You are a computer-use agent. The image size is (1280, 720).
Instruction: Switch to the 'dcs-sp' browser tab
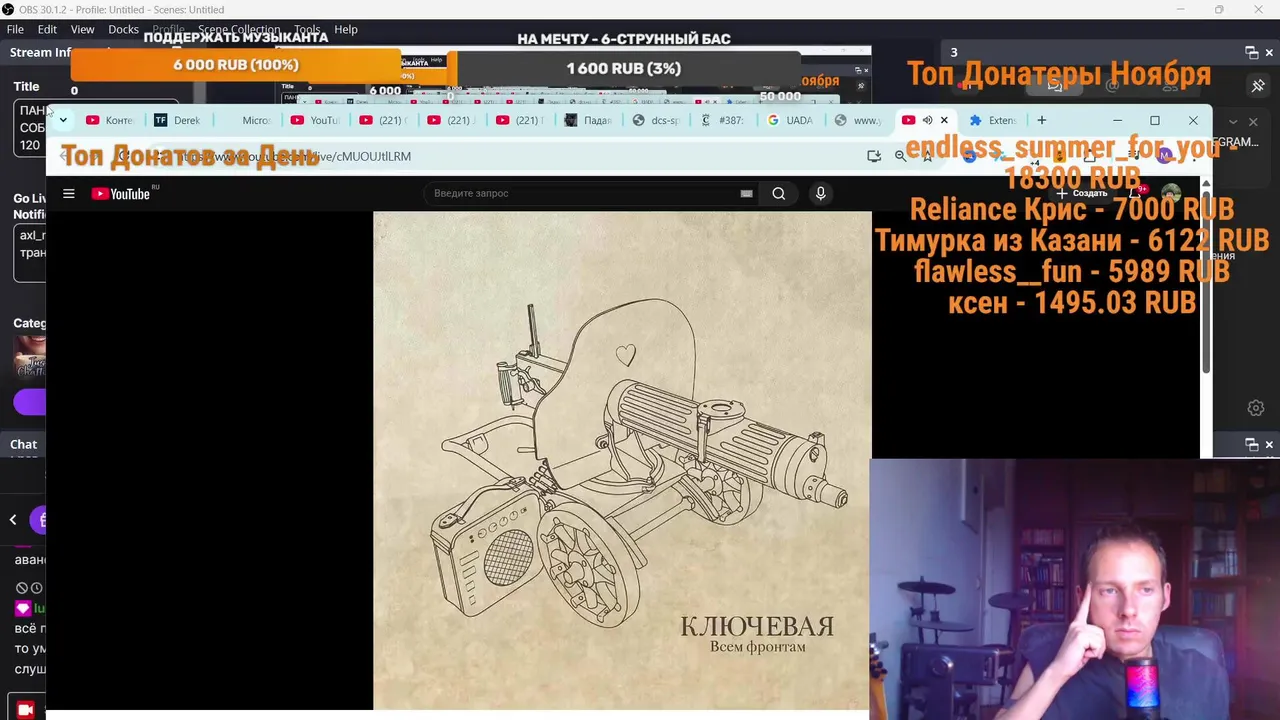point(655,120)
